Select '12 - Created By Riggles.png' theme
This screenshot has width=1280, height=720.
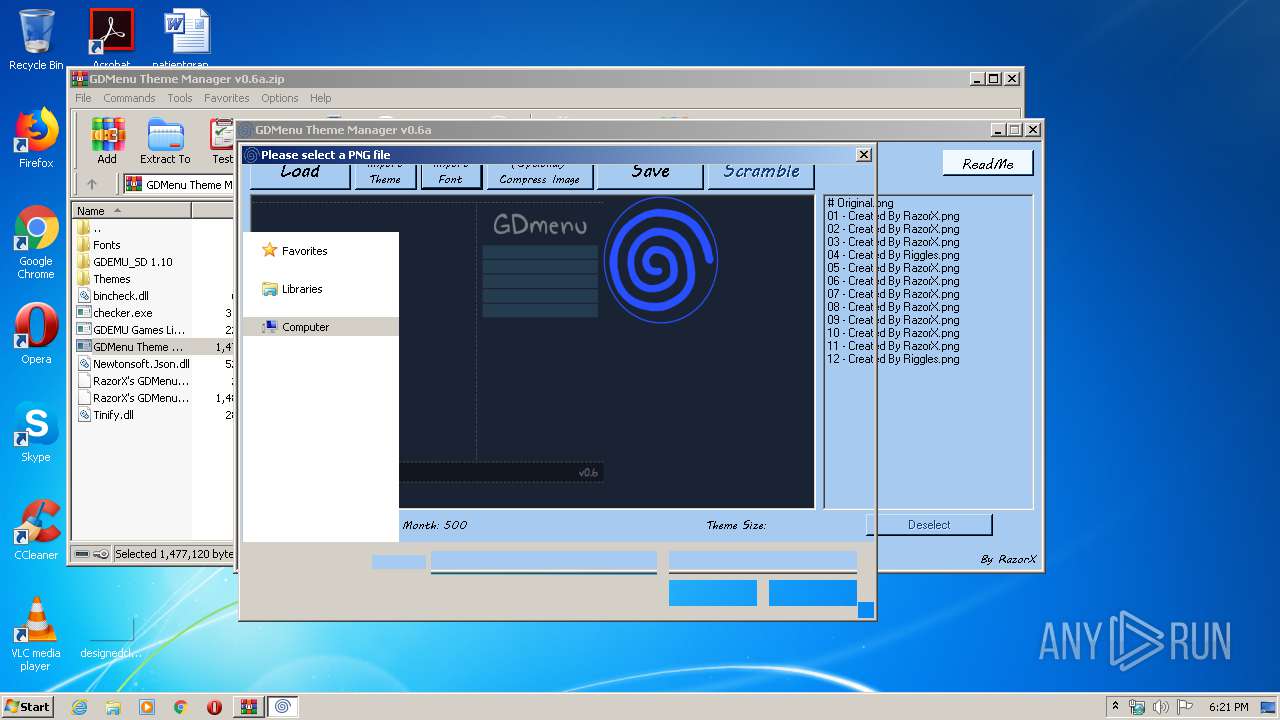point(893,359)
